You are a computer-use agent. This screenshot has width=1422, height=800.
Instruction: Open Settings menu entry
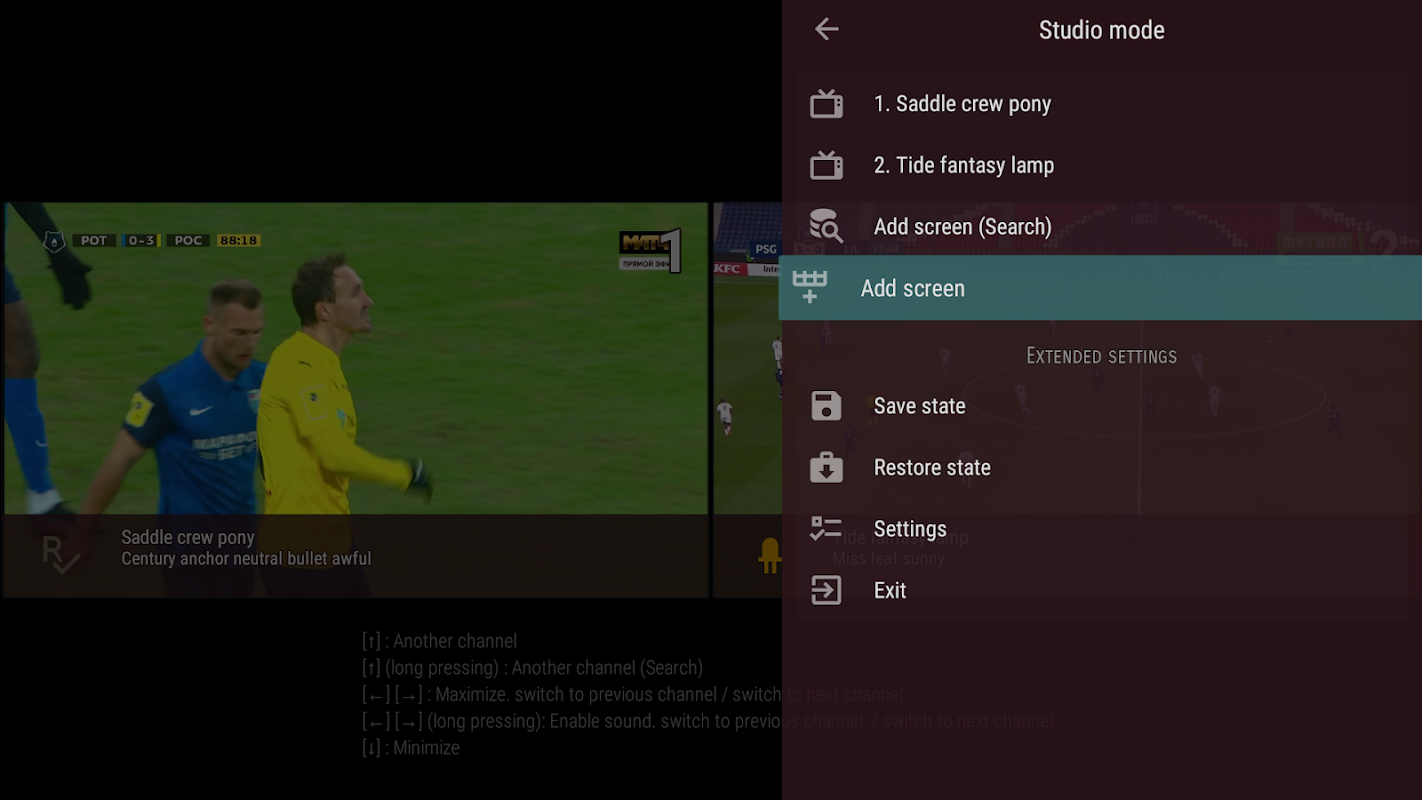pos(1101,529)
